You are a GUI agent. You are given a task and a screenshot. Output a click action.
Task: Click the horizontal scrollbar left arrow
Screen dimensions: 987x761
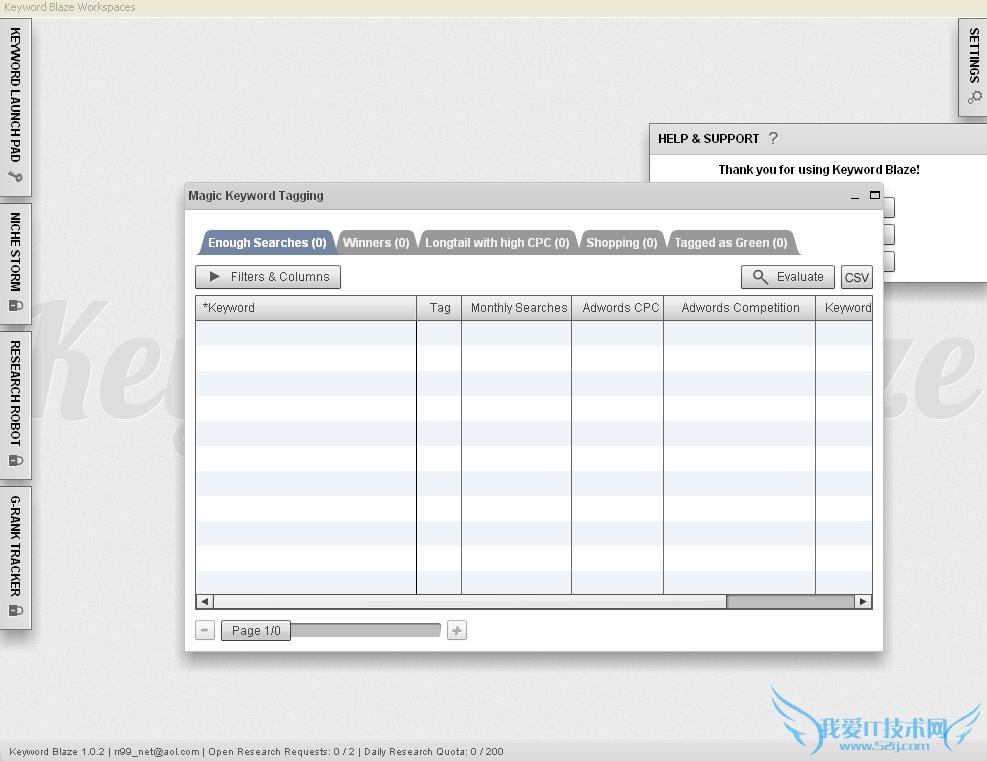click(205, 602)
